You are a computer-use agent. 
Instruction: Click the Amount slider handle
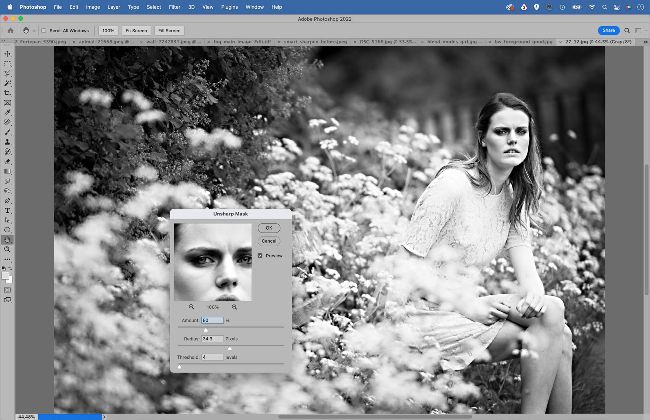[206, 329]
